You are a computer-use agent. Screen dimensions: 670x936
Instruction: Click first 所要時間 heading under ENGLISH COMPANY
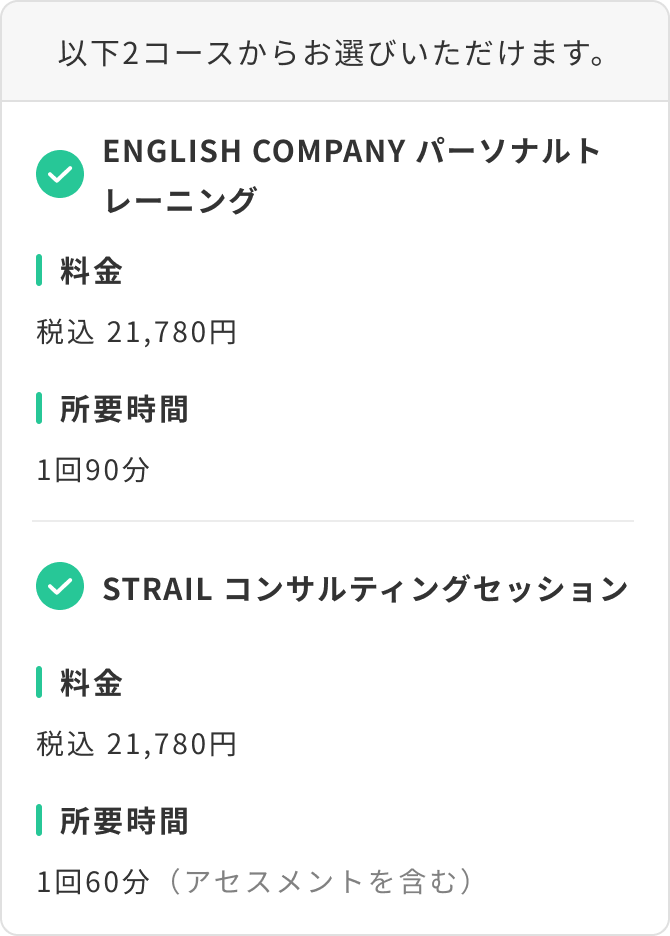(x=124, y=409)
